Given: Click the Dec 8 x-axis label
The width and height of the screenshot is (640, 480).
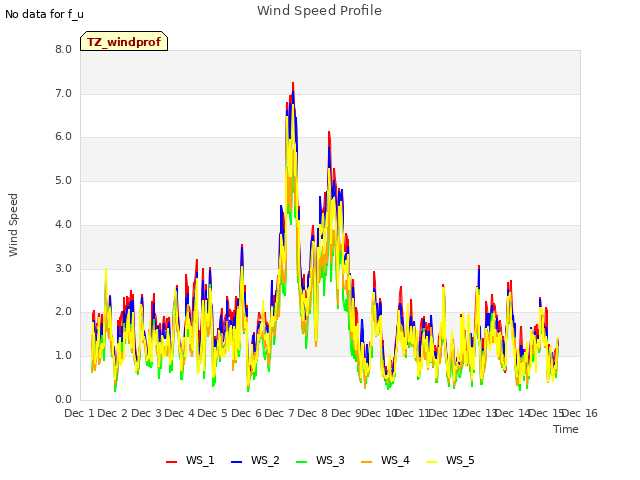Looking at the screenshot, I should pyautogui.click(x=312, y=413).
